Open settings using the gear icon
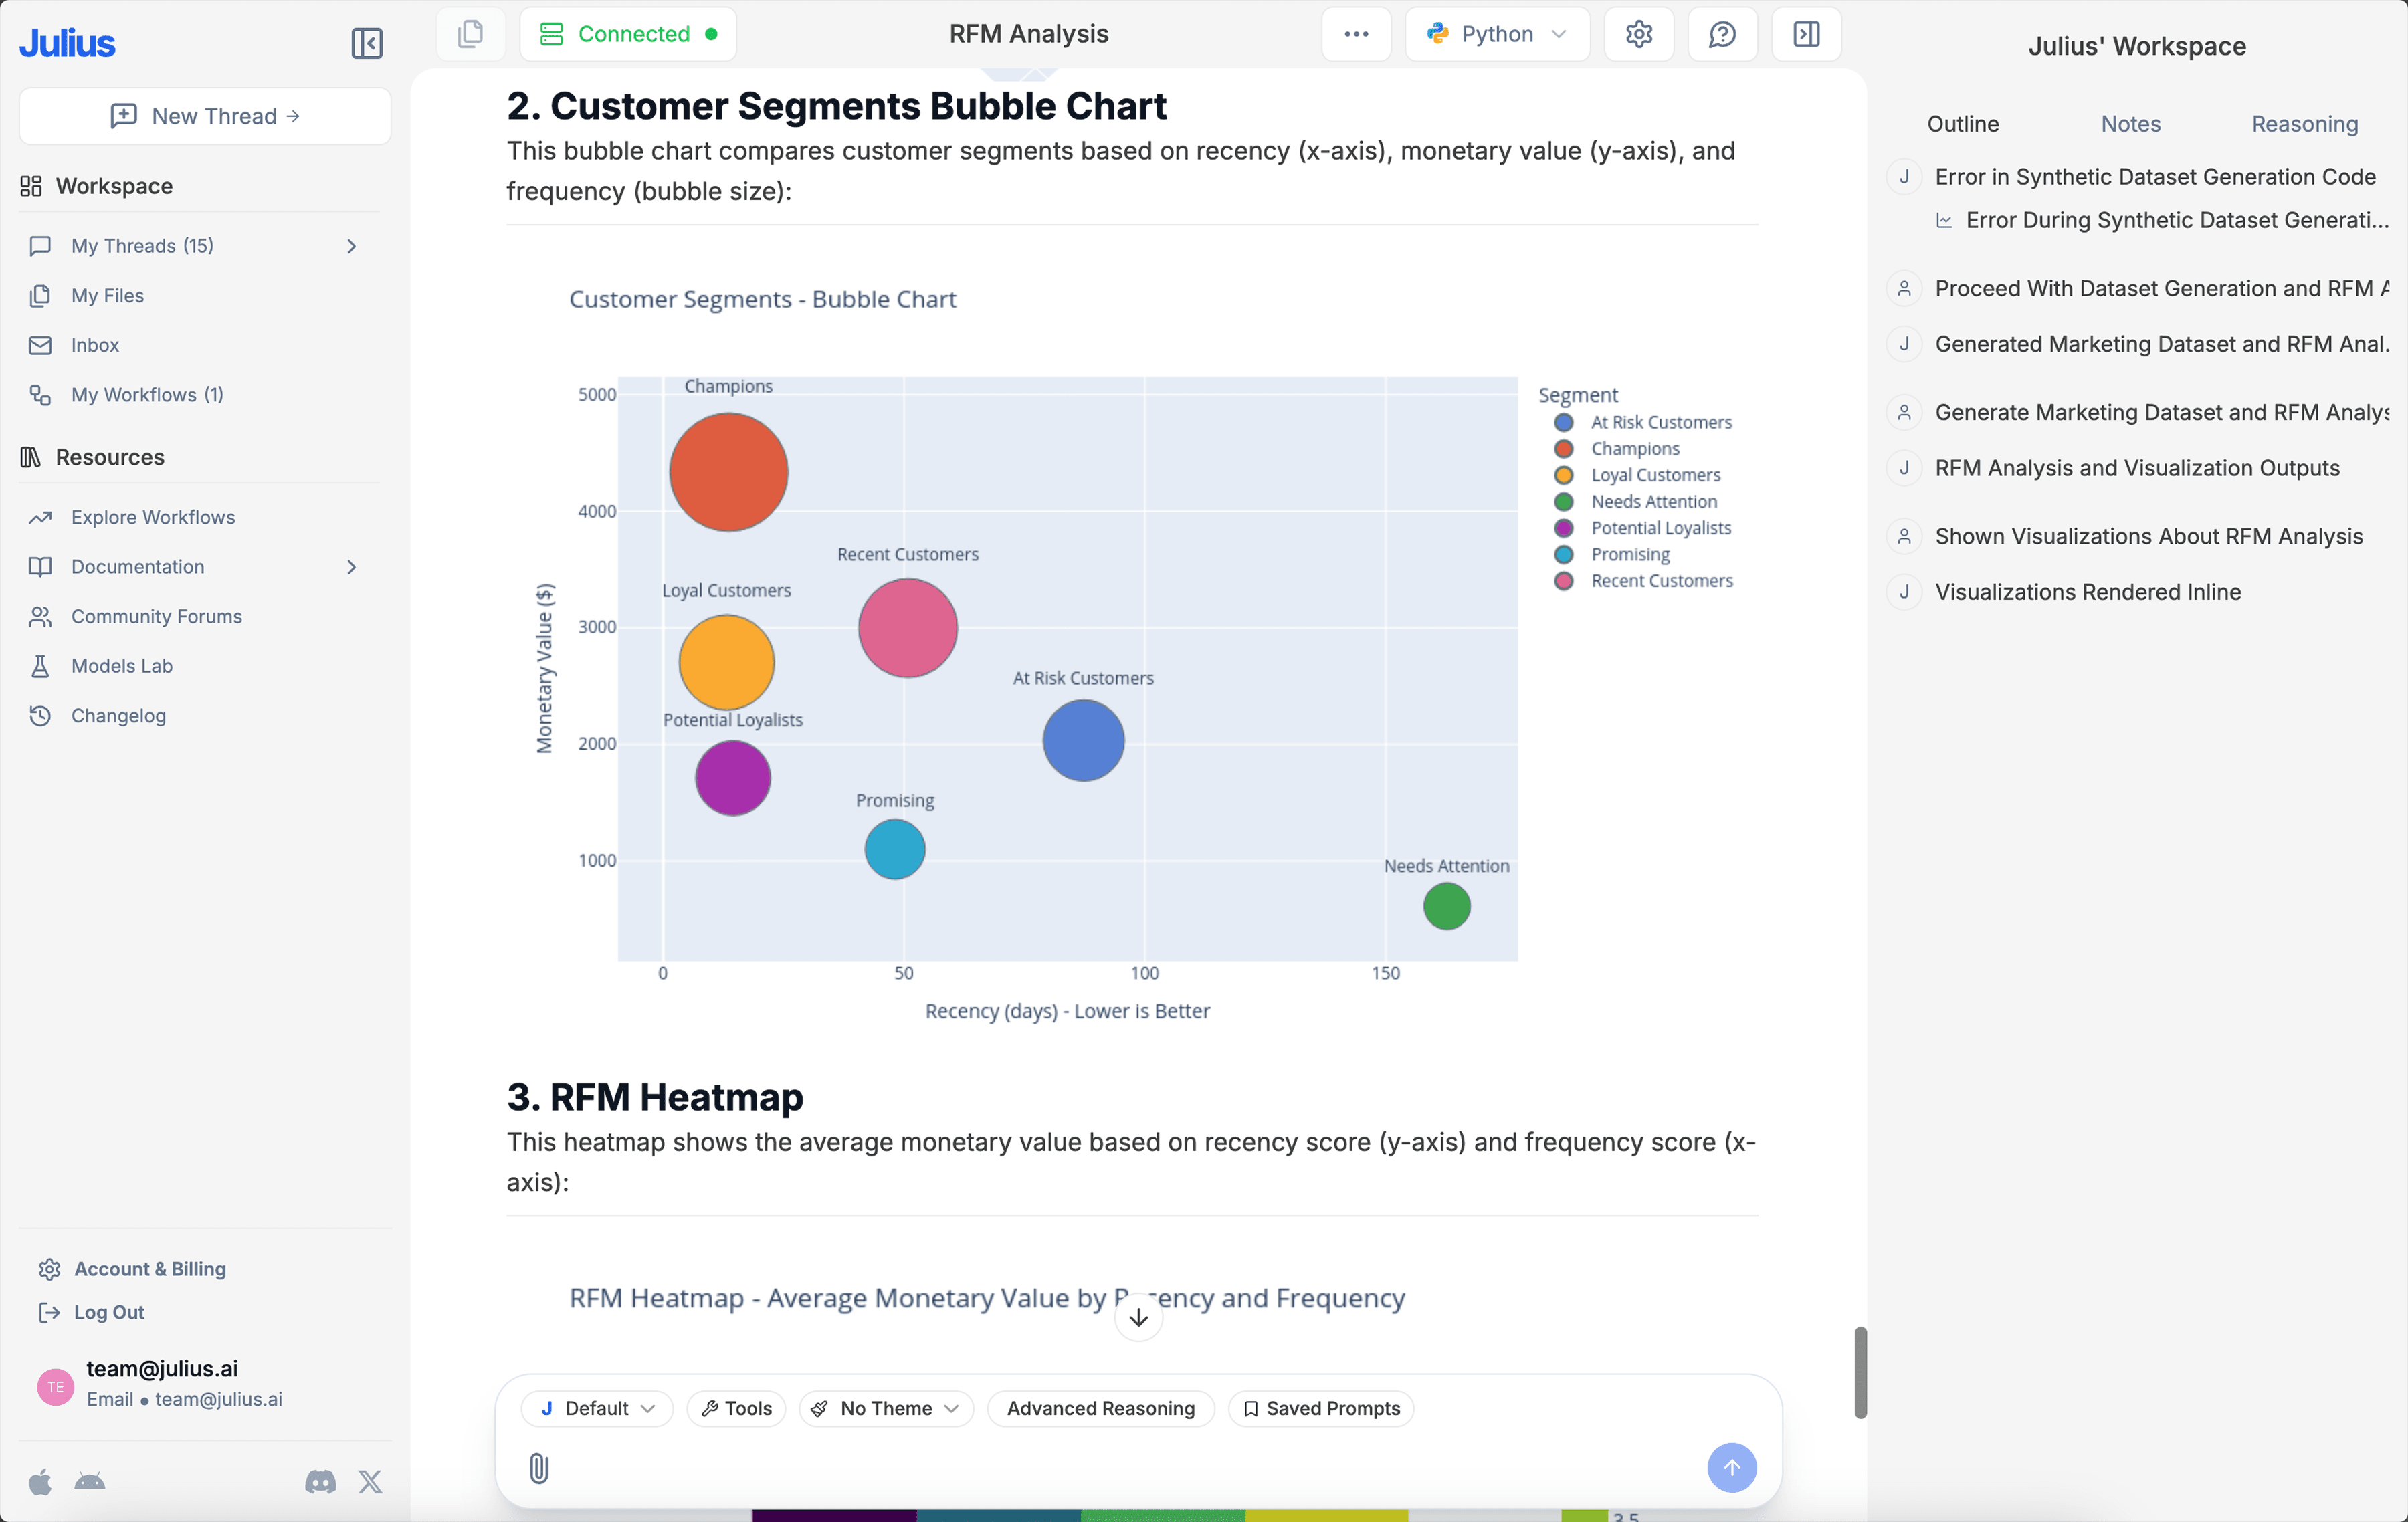Viewport: 2408px width, 1522px height. pyautogui.click(x=1638, y=33)
